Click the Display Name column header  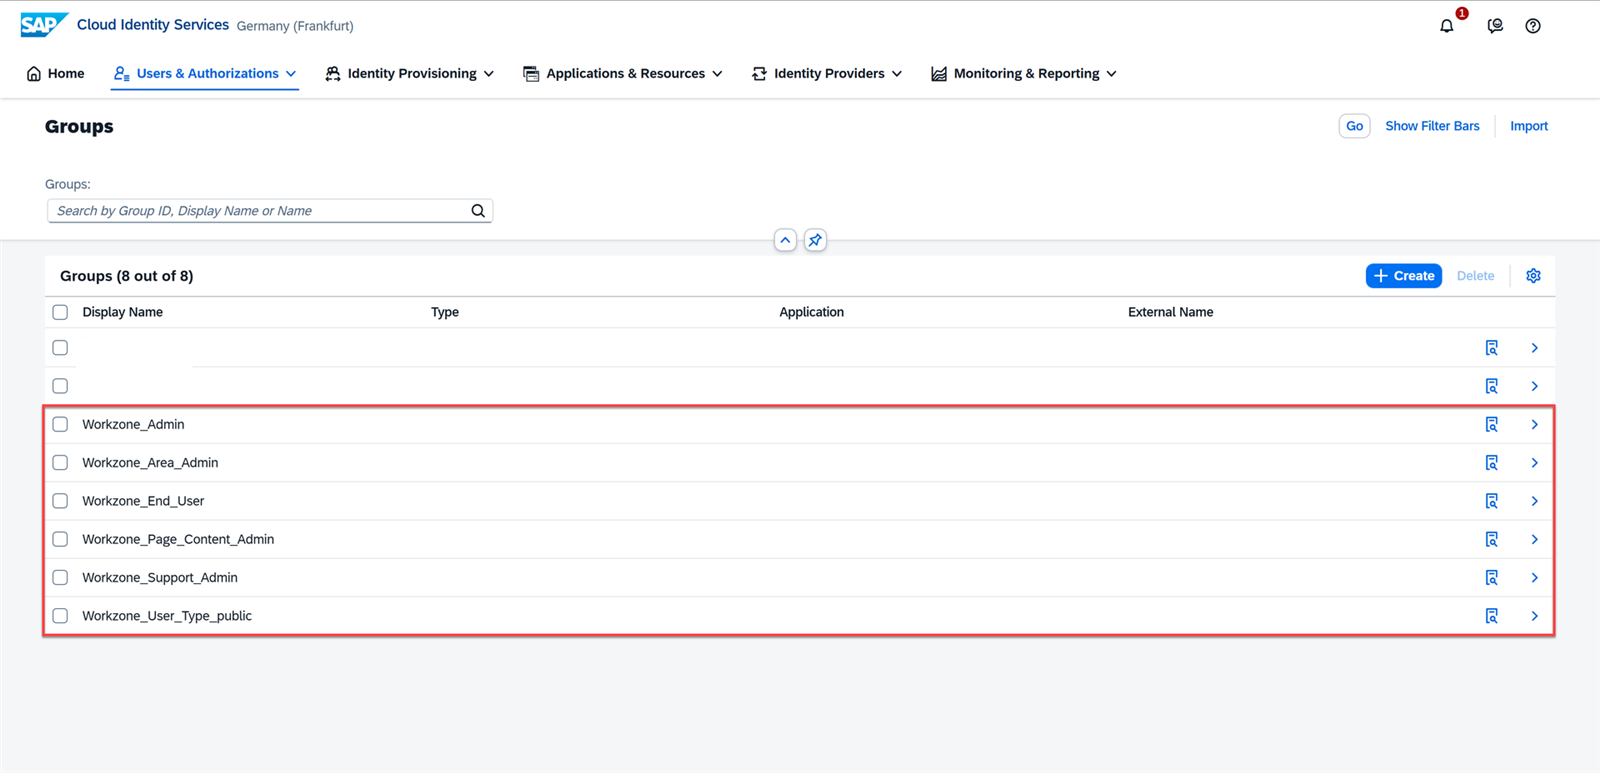(x=123, y=312)
